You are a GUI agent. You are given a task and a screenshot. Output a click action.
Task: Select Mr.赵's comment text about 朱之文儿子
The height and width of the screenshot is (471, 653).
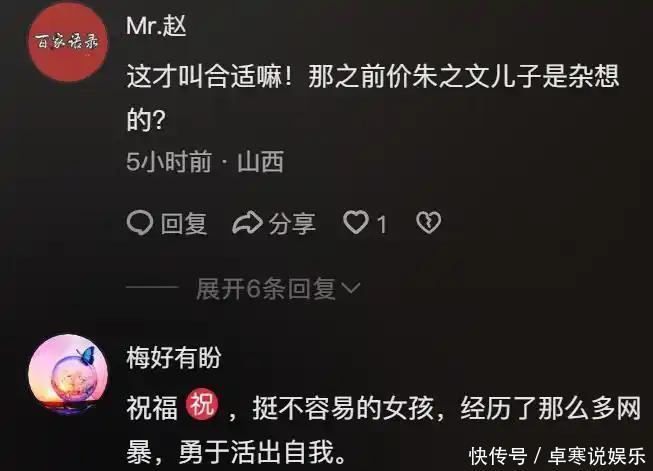(x=373, y=98)
